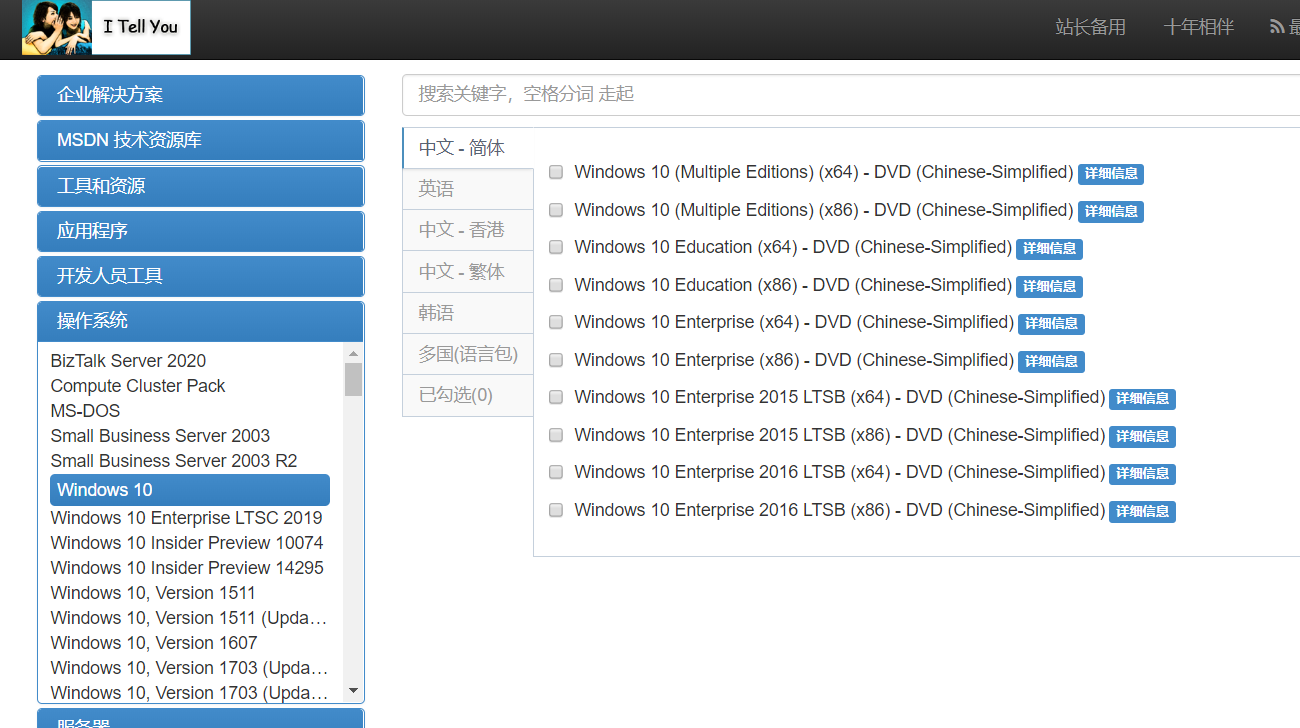Viewport: 1300px width, 728px height.
Task: Select BizTalk Server 2020 in list
Action: tap(128, 361)
